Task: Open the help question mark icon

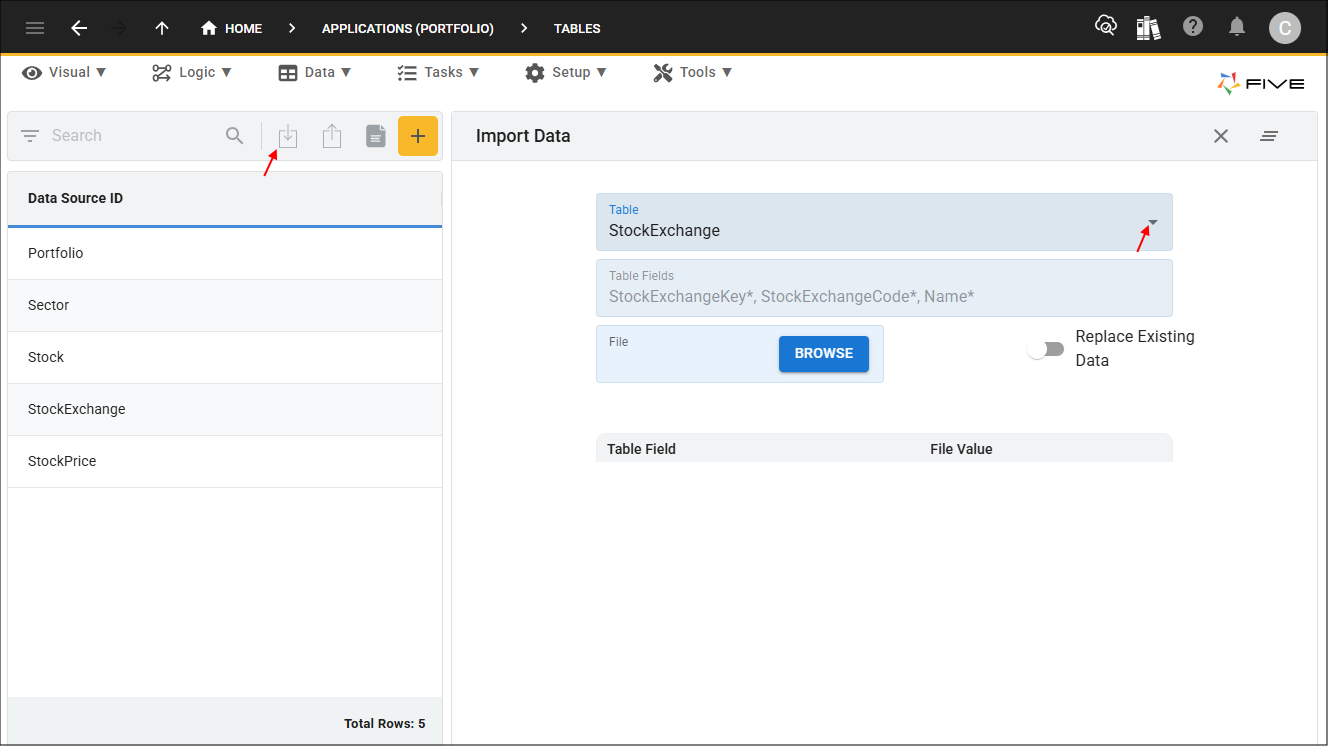Action: click(1193, 27)
